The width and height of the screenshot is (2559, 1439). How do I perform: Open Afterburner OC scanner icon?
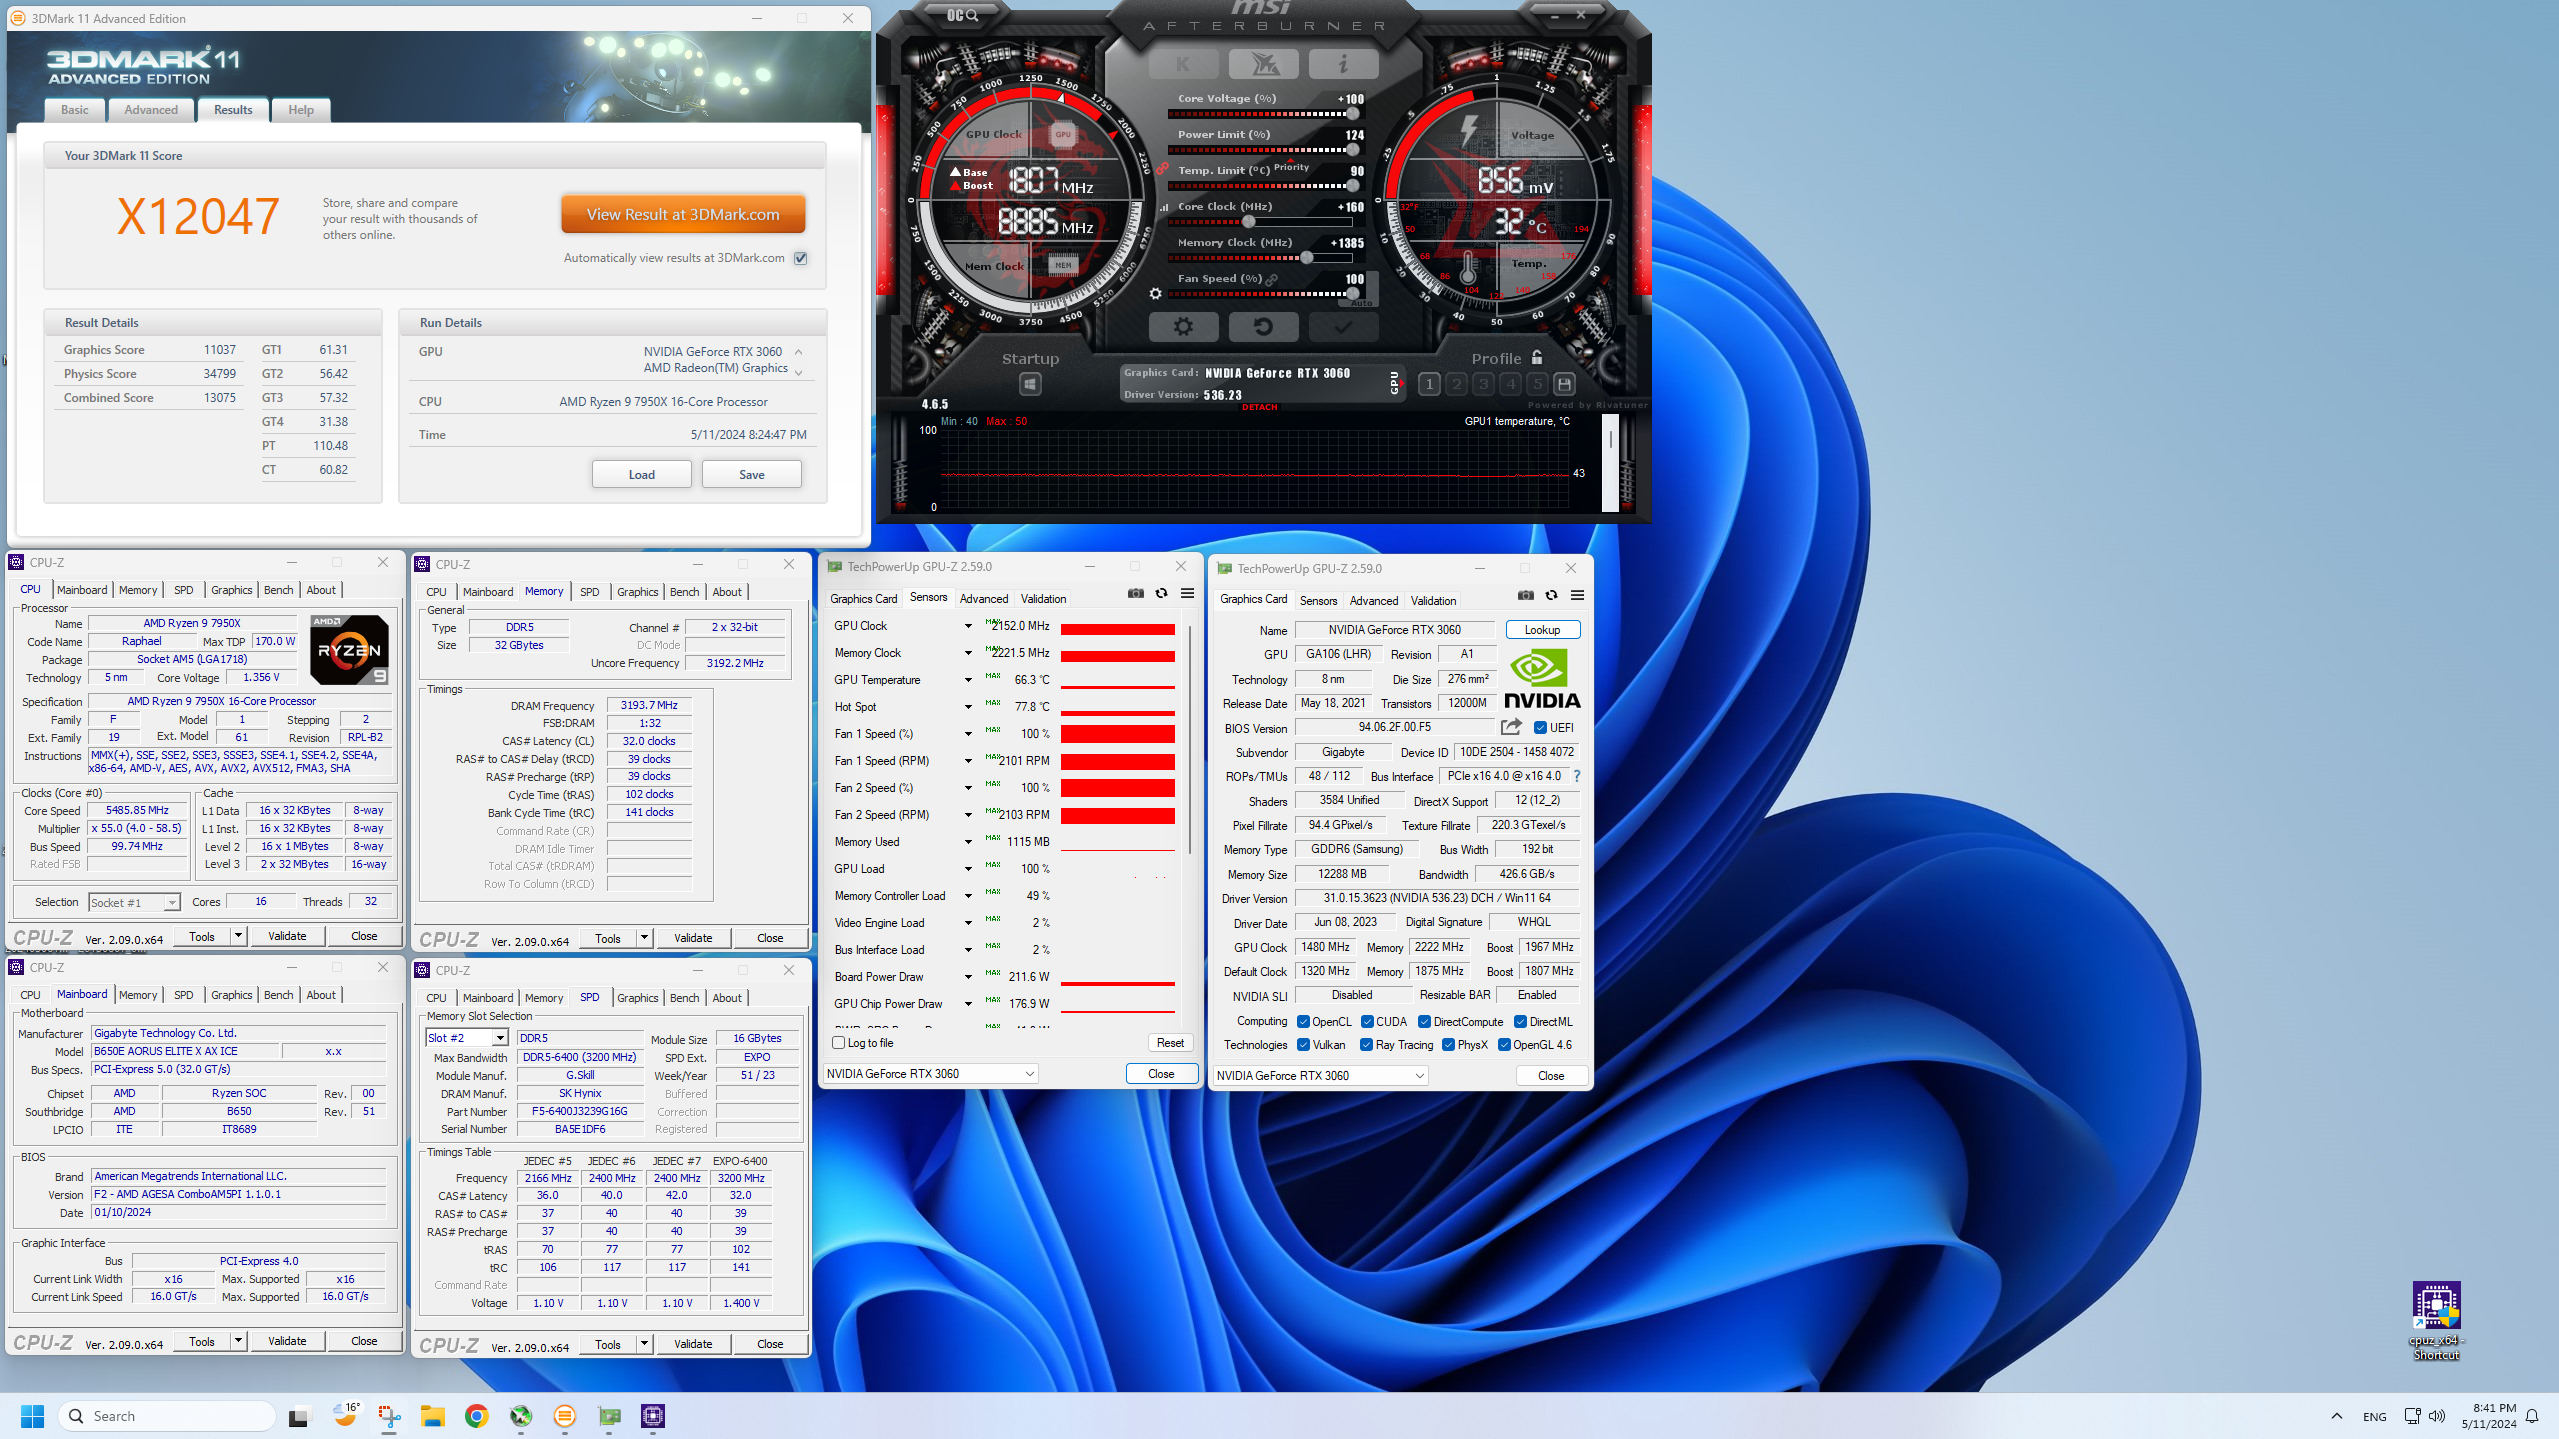(963, 15)
